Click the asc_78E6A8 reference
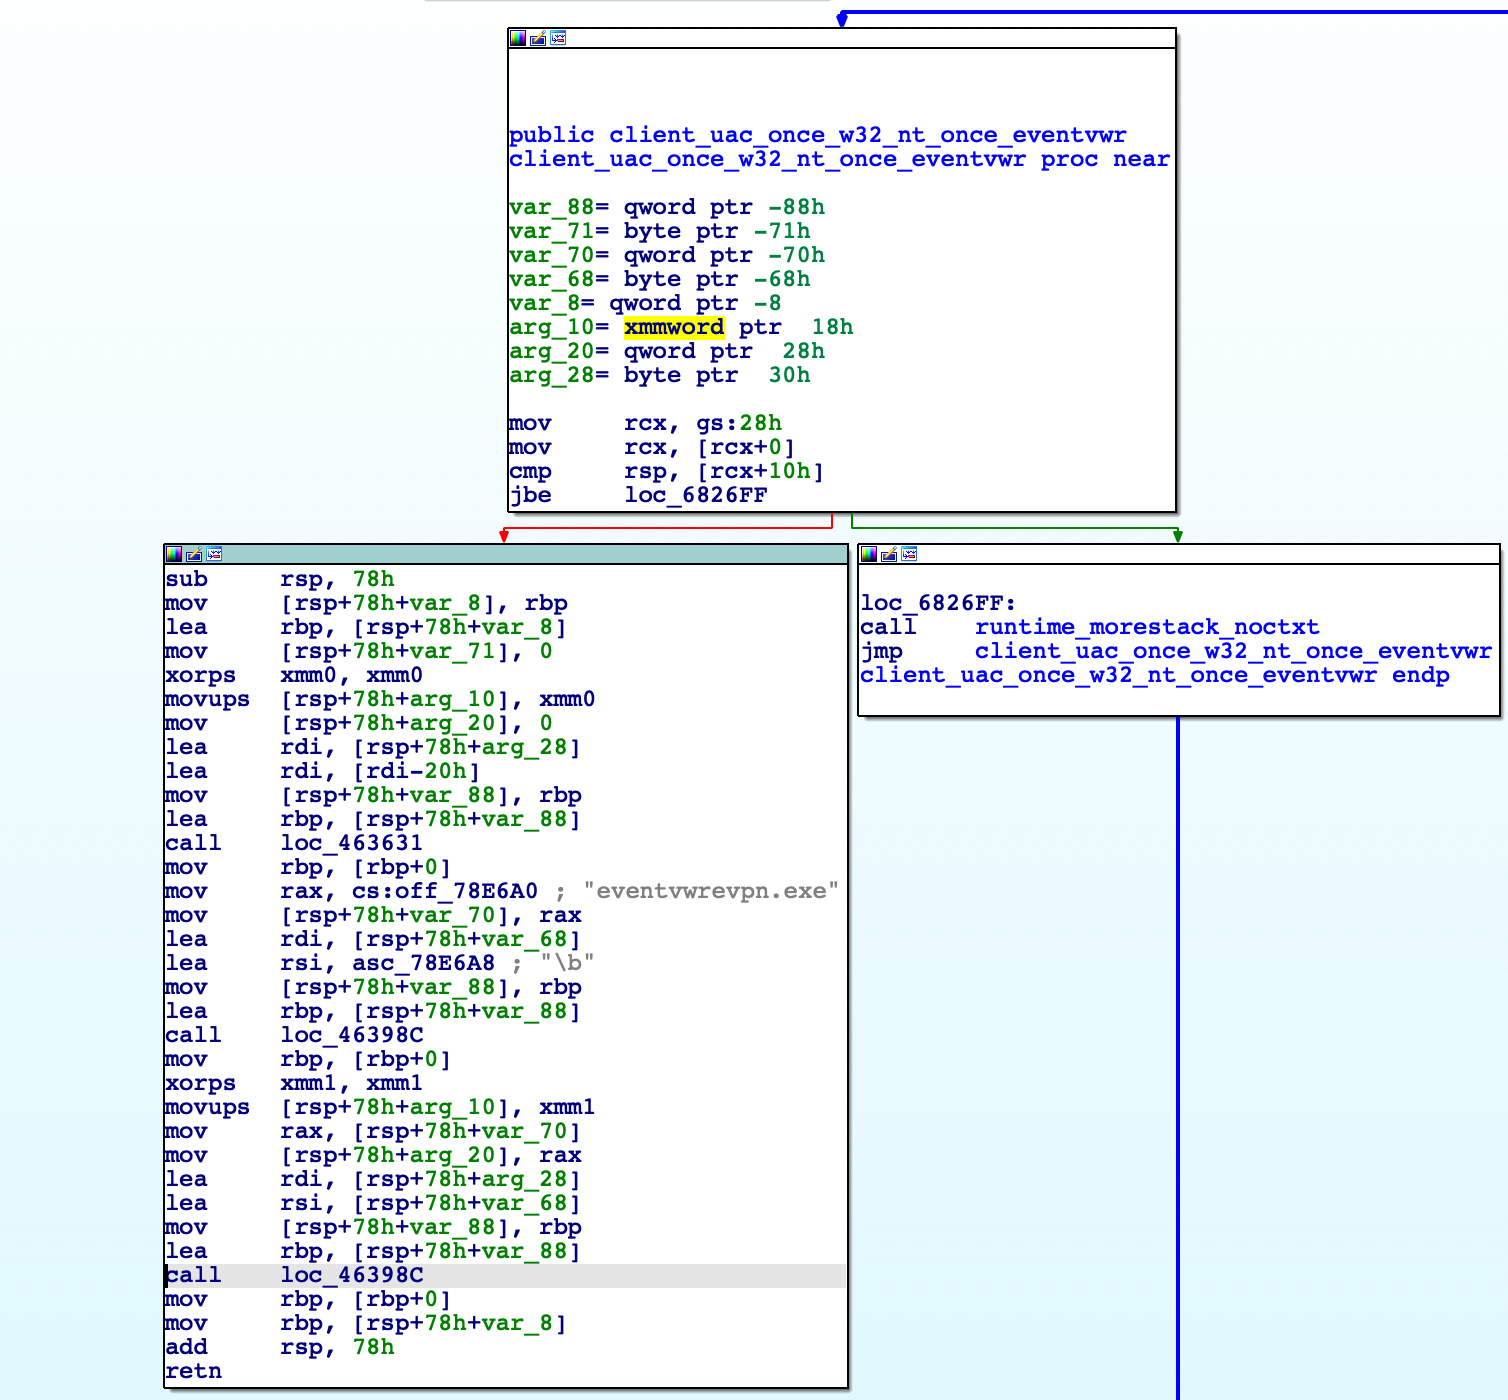1508x1400 pixels. click(423, 963)
